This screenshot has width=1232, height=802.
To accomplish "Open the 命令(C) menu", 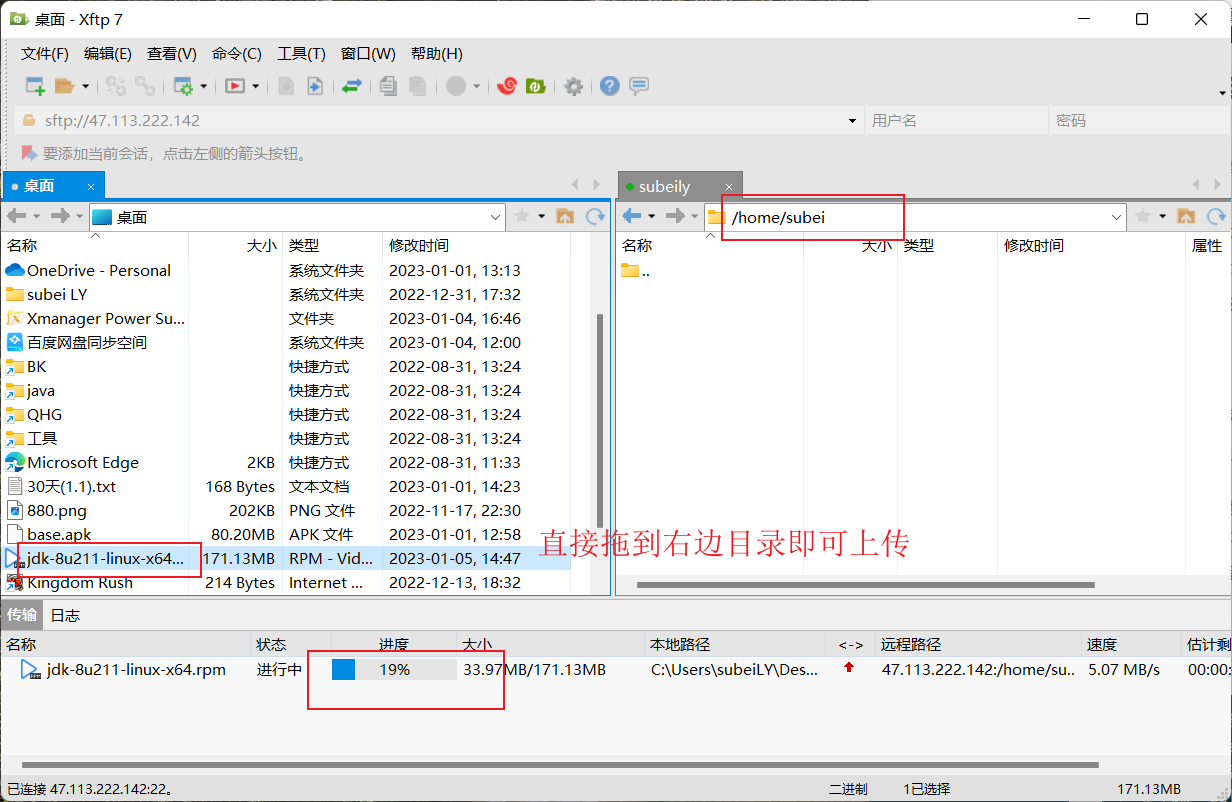I will point(237,54).
